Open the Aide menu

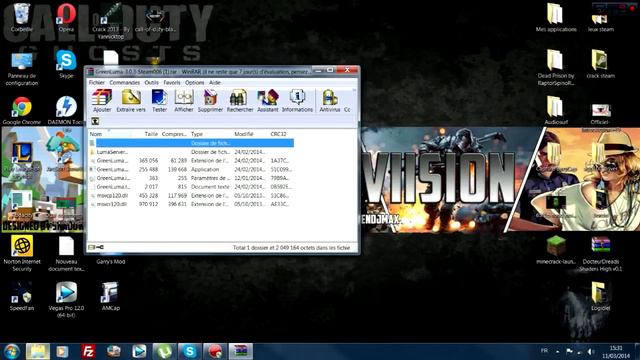point(215,82)
